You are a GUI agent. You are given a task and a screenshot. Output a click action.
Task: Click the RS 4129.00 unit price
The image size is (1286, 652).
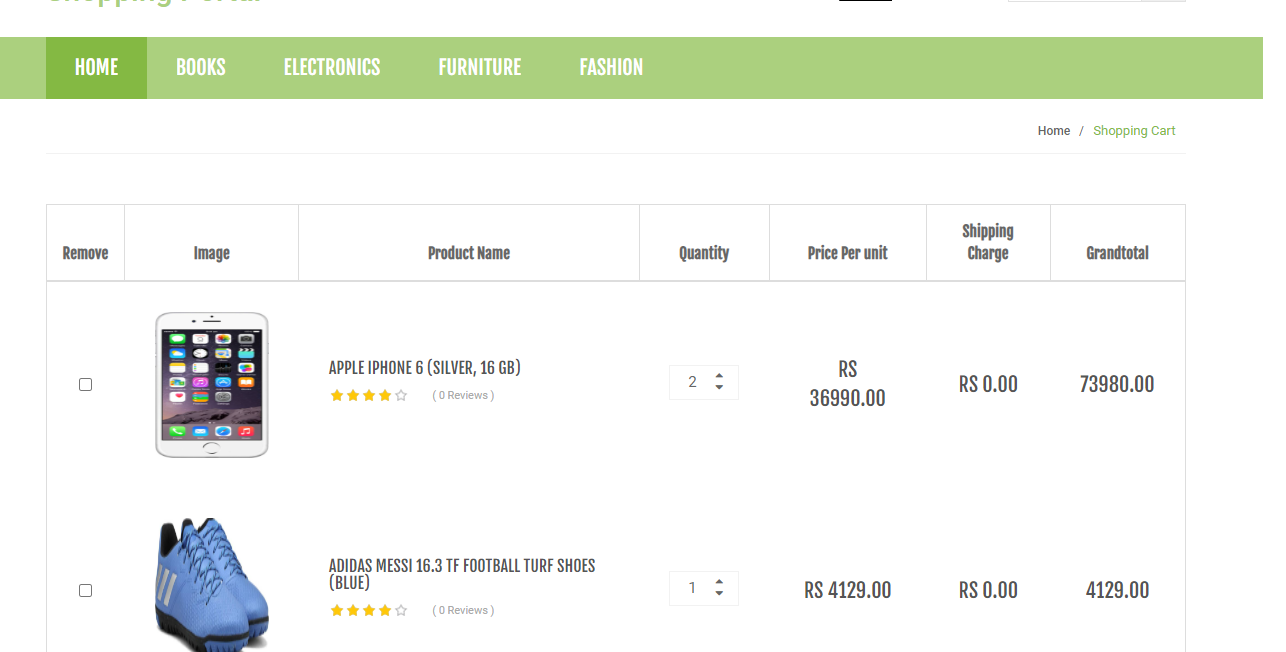pyautogui.click(x=848, y=590)
